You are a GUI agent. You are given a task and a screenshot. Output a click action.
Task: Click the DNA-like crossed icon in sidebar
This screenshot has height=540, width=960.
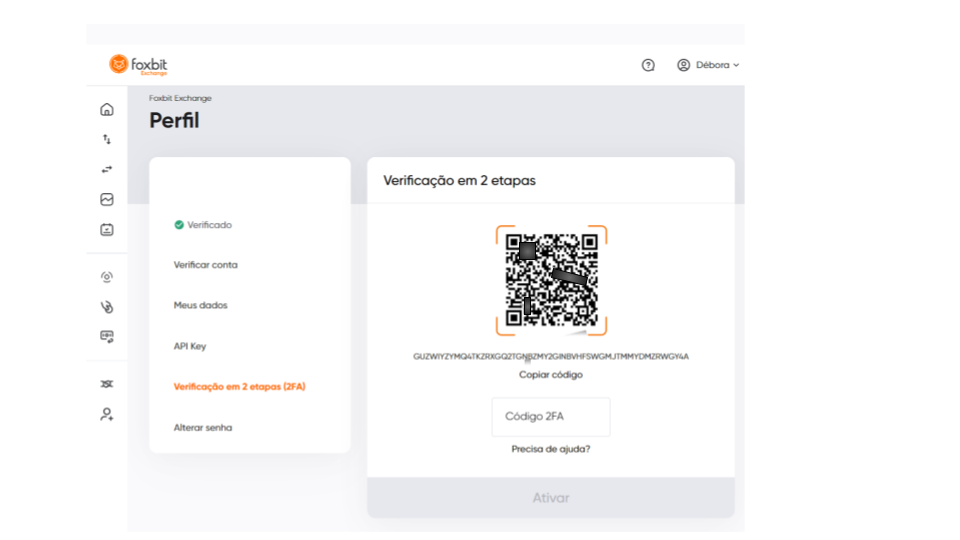(107, 384)
